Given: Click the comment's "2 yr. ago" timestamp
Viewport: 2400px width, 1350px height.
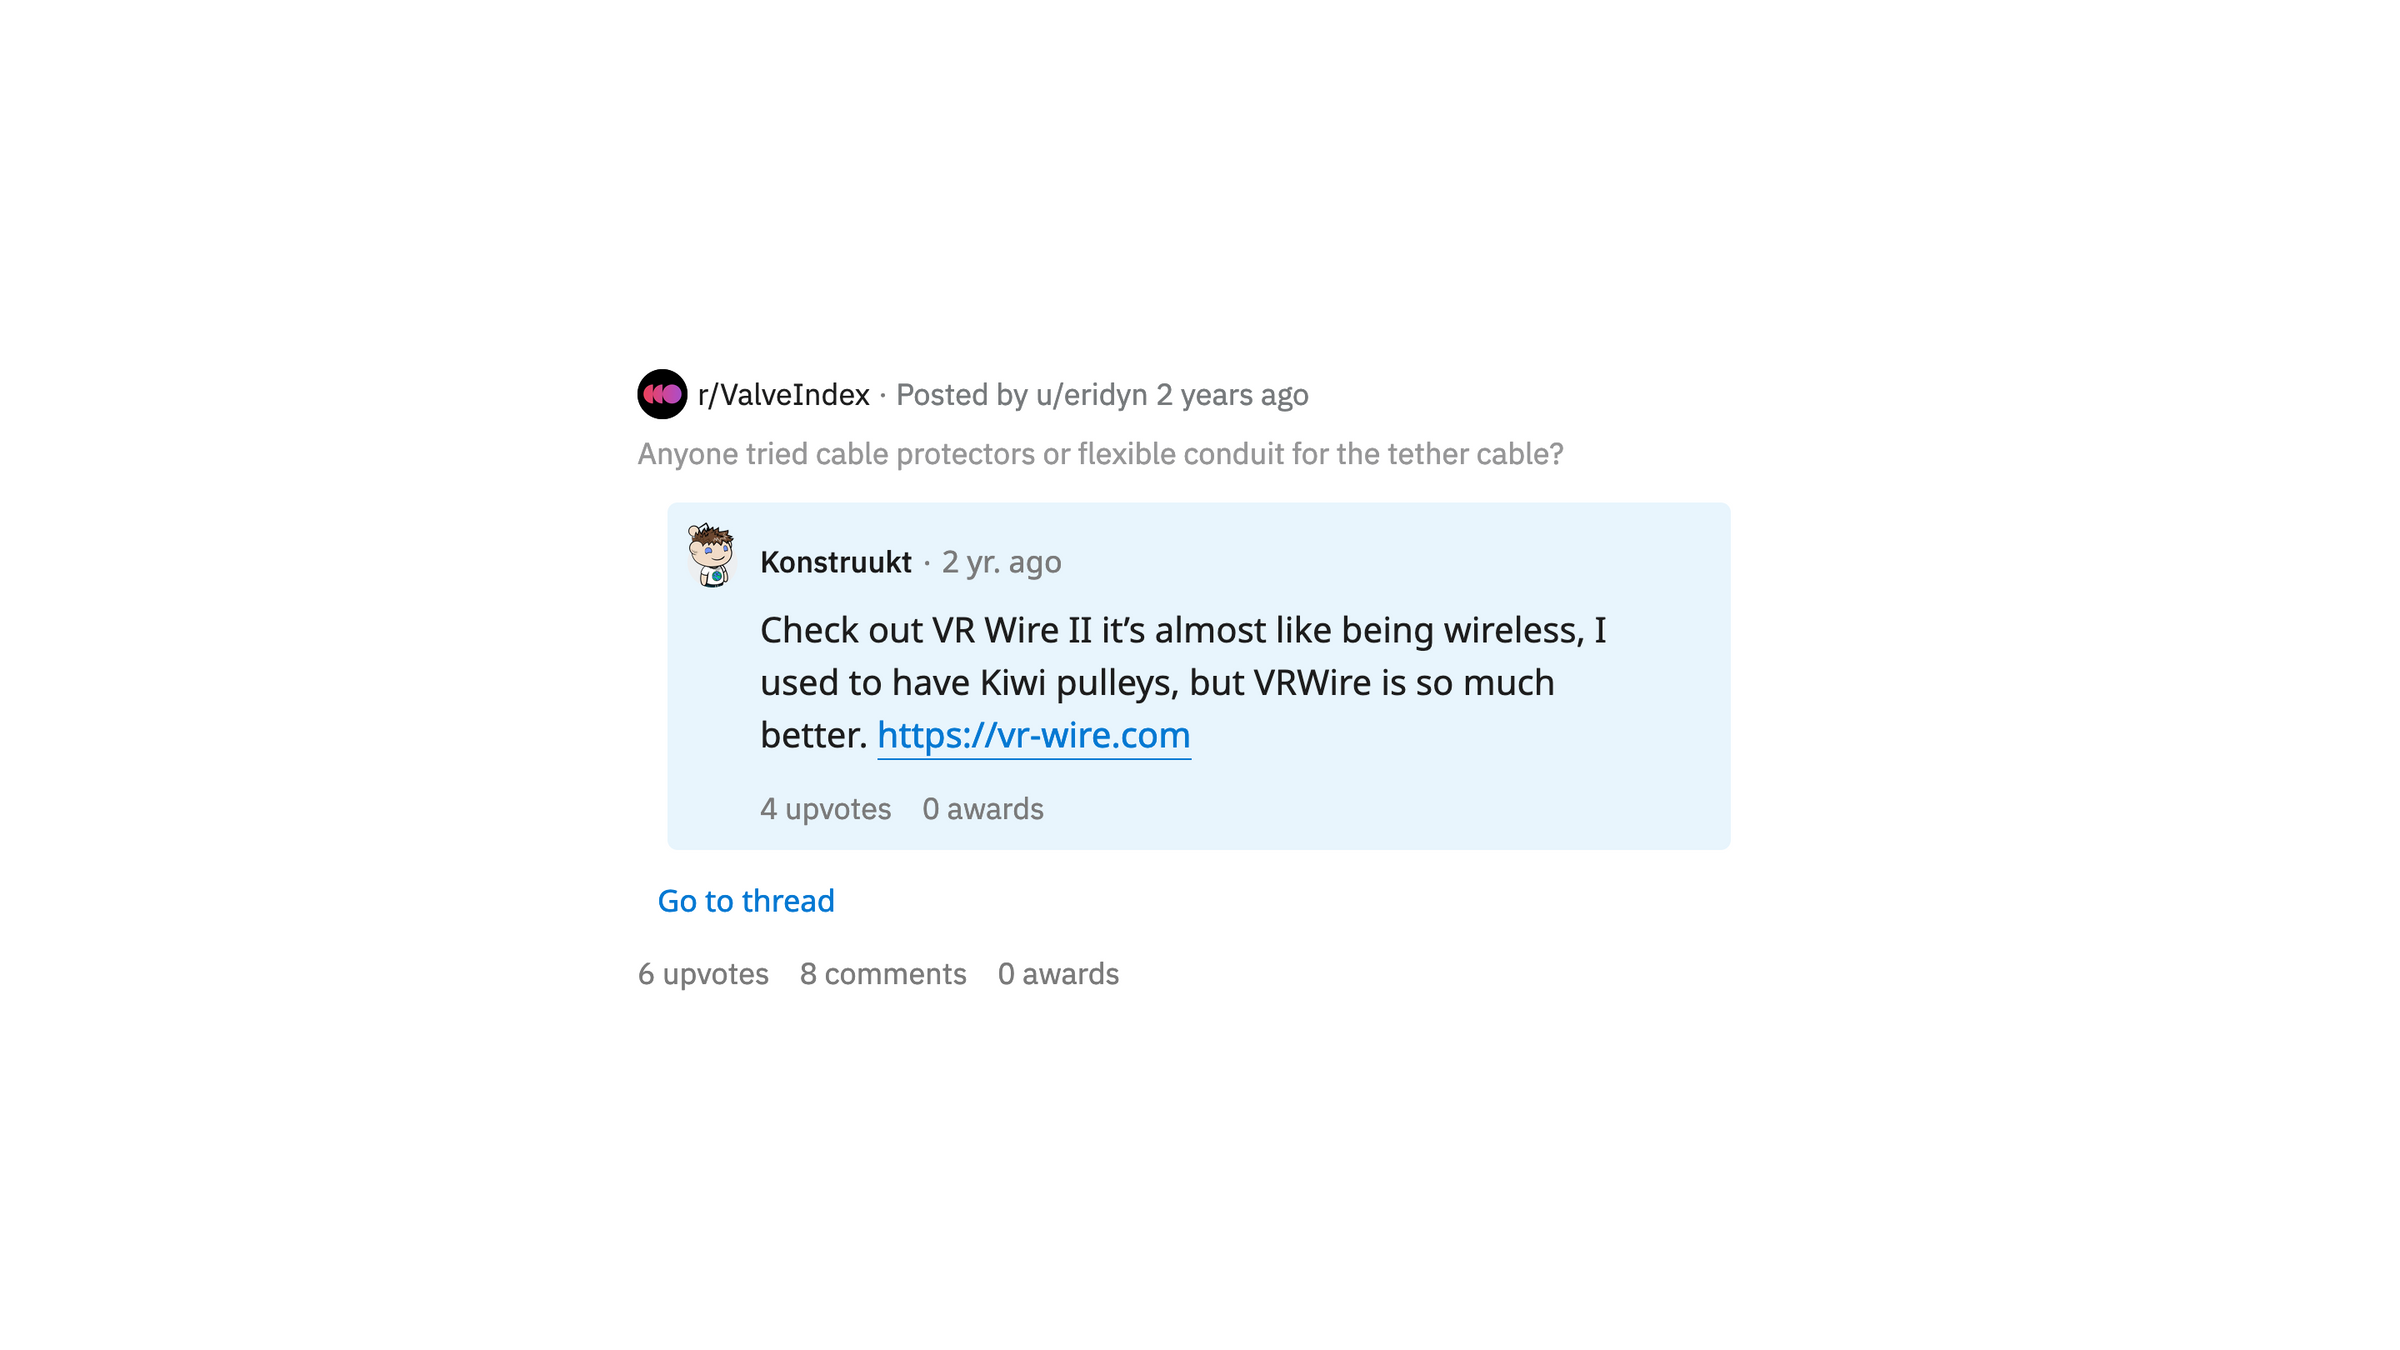Looking at the screenshot, I should [1001, 562].
